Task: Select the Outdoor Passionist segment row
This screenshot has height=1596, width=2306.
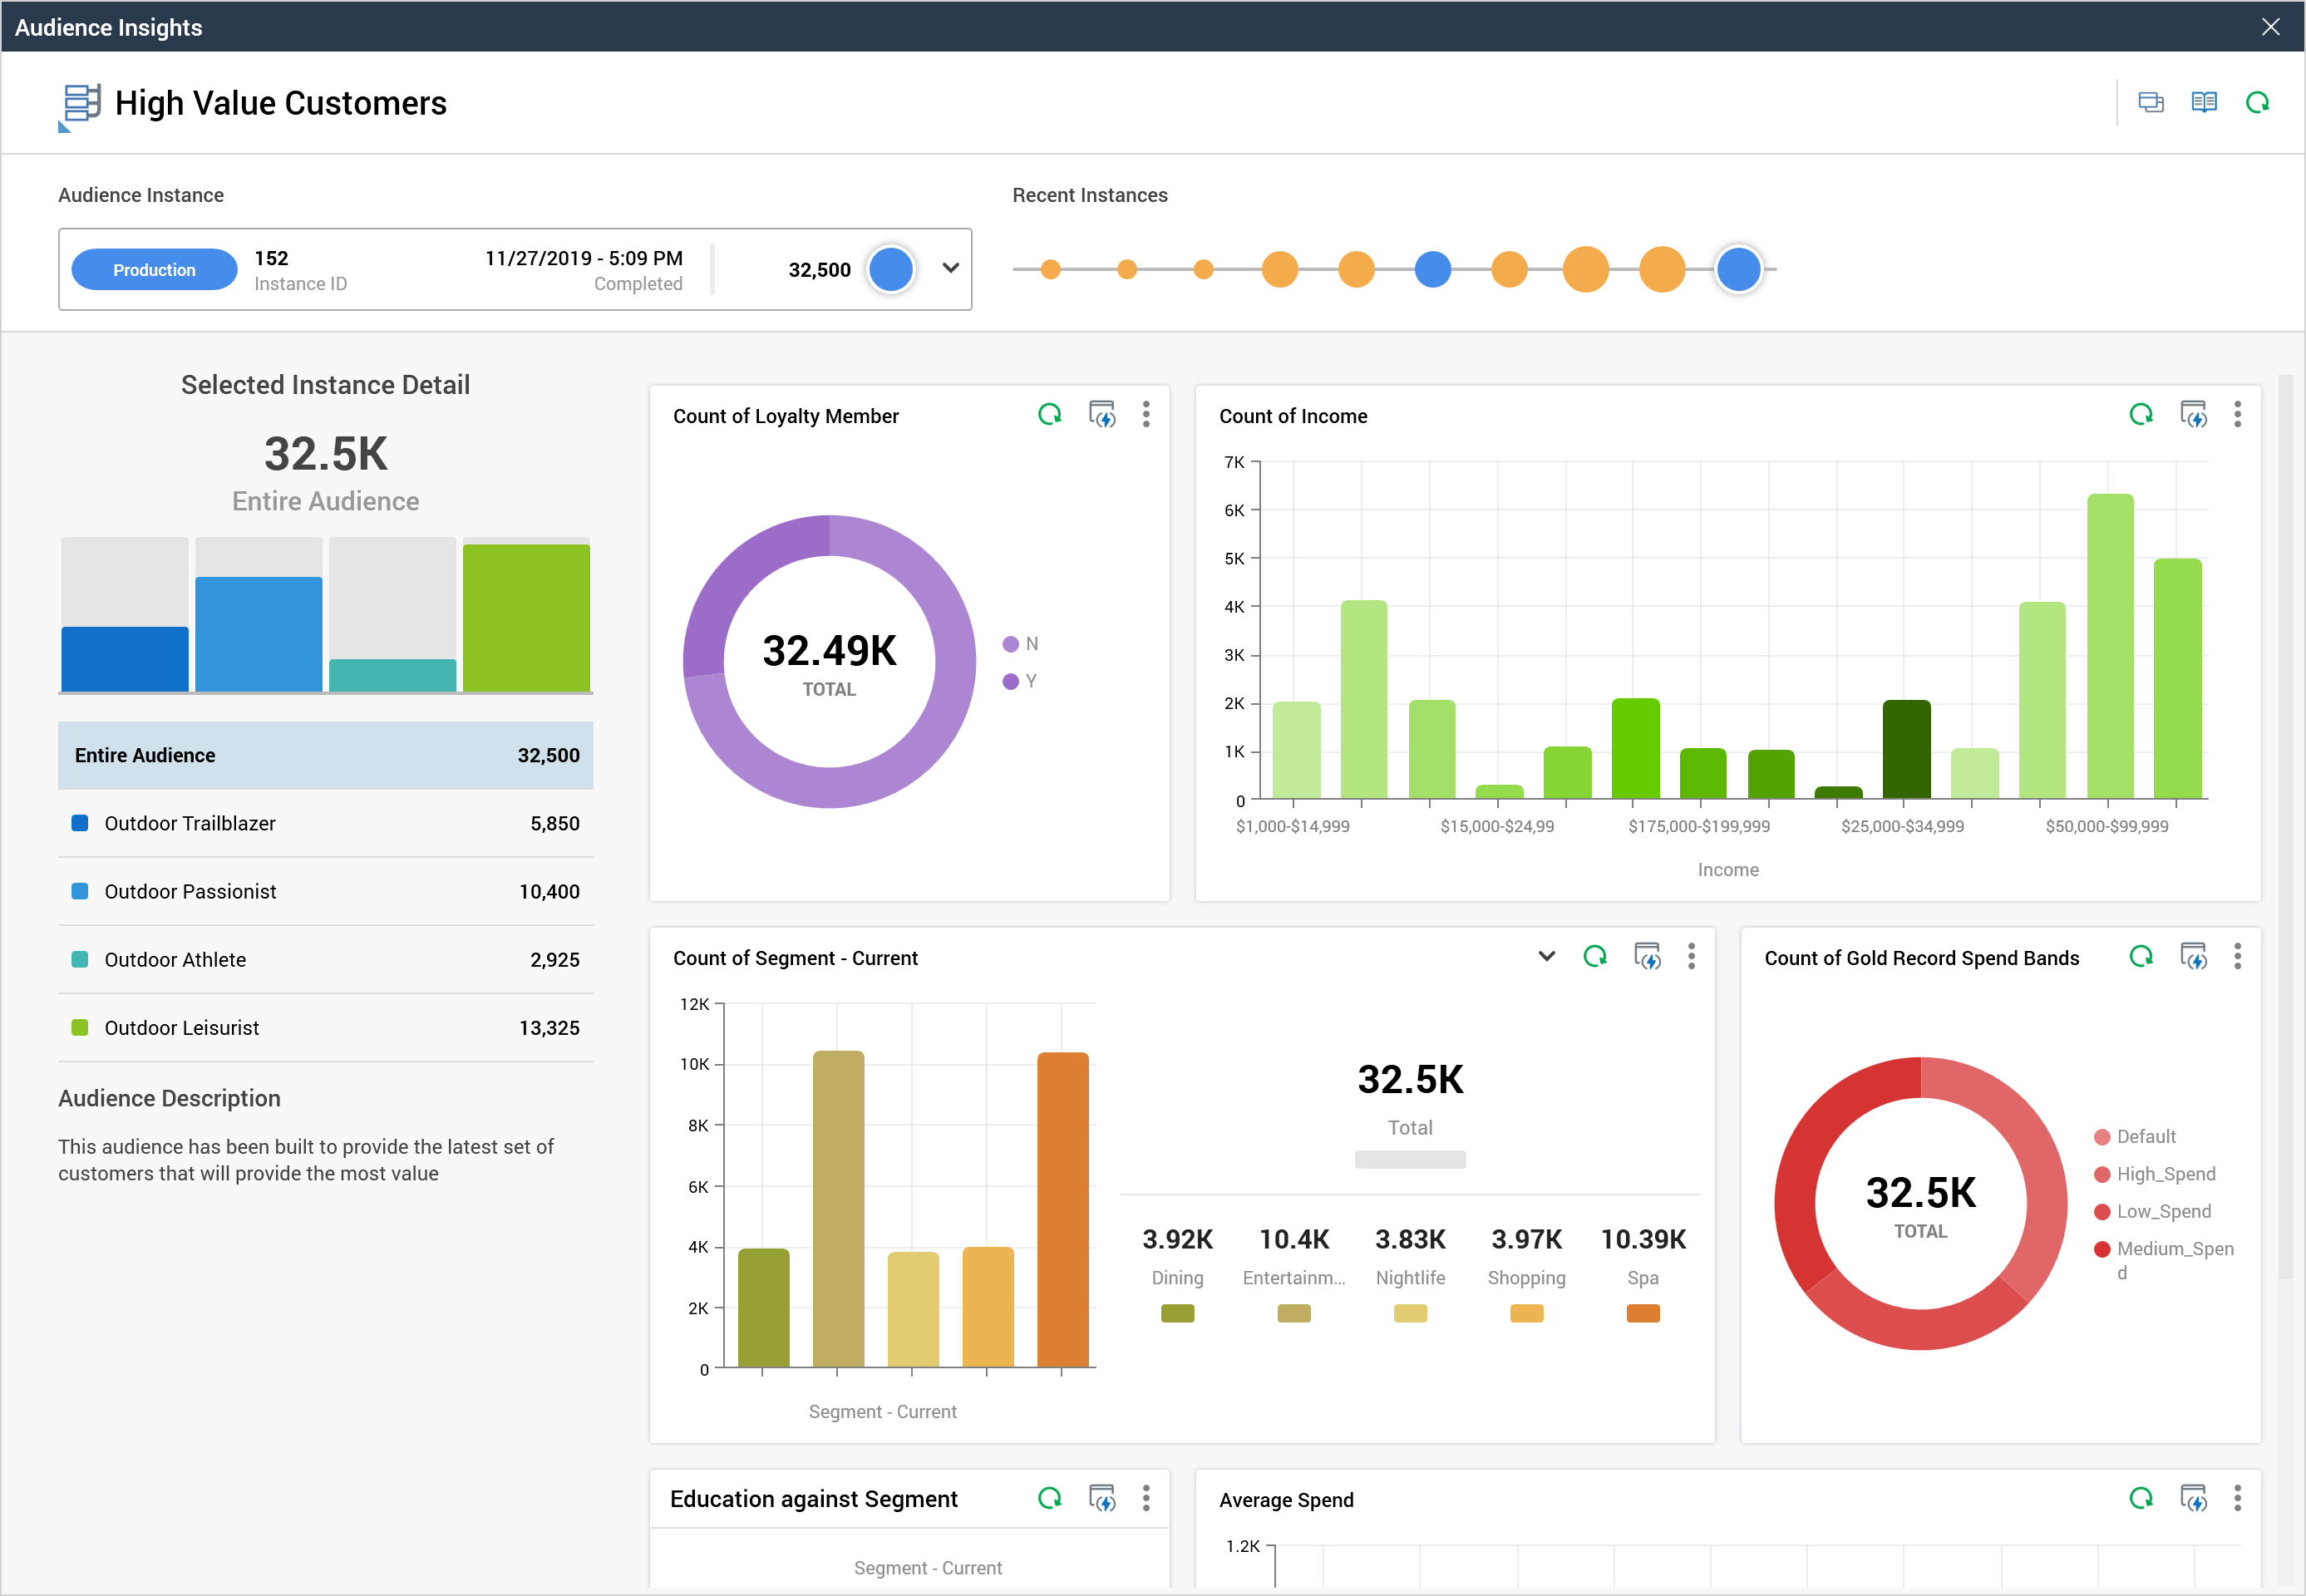Action: 325,891
